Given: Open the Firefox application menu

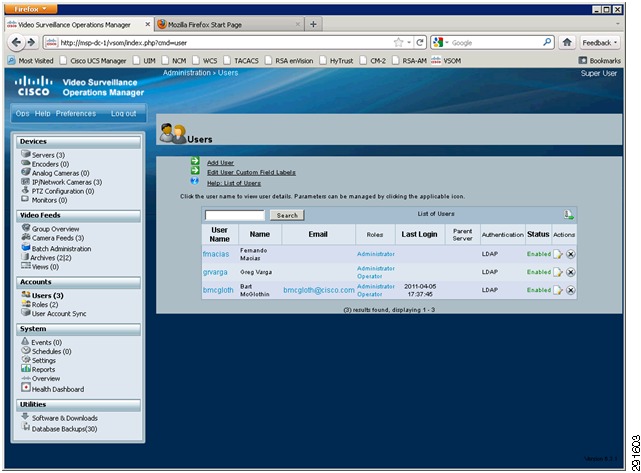Looking at the screenshot, I should tap(31, 9).
